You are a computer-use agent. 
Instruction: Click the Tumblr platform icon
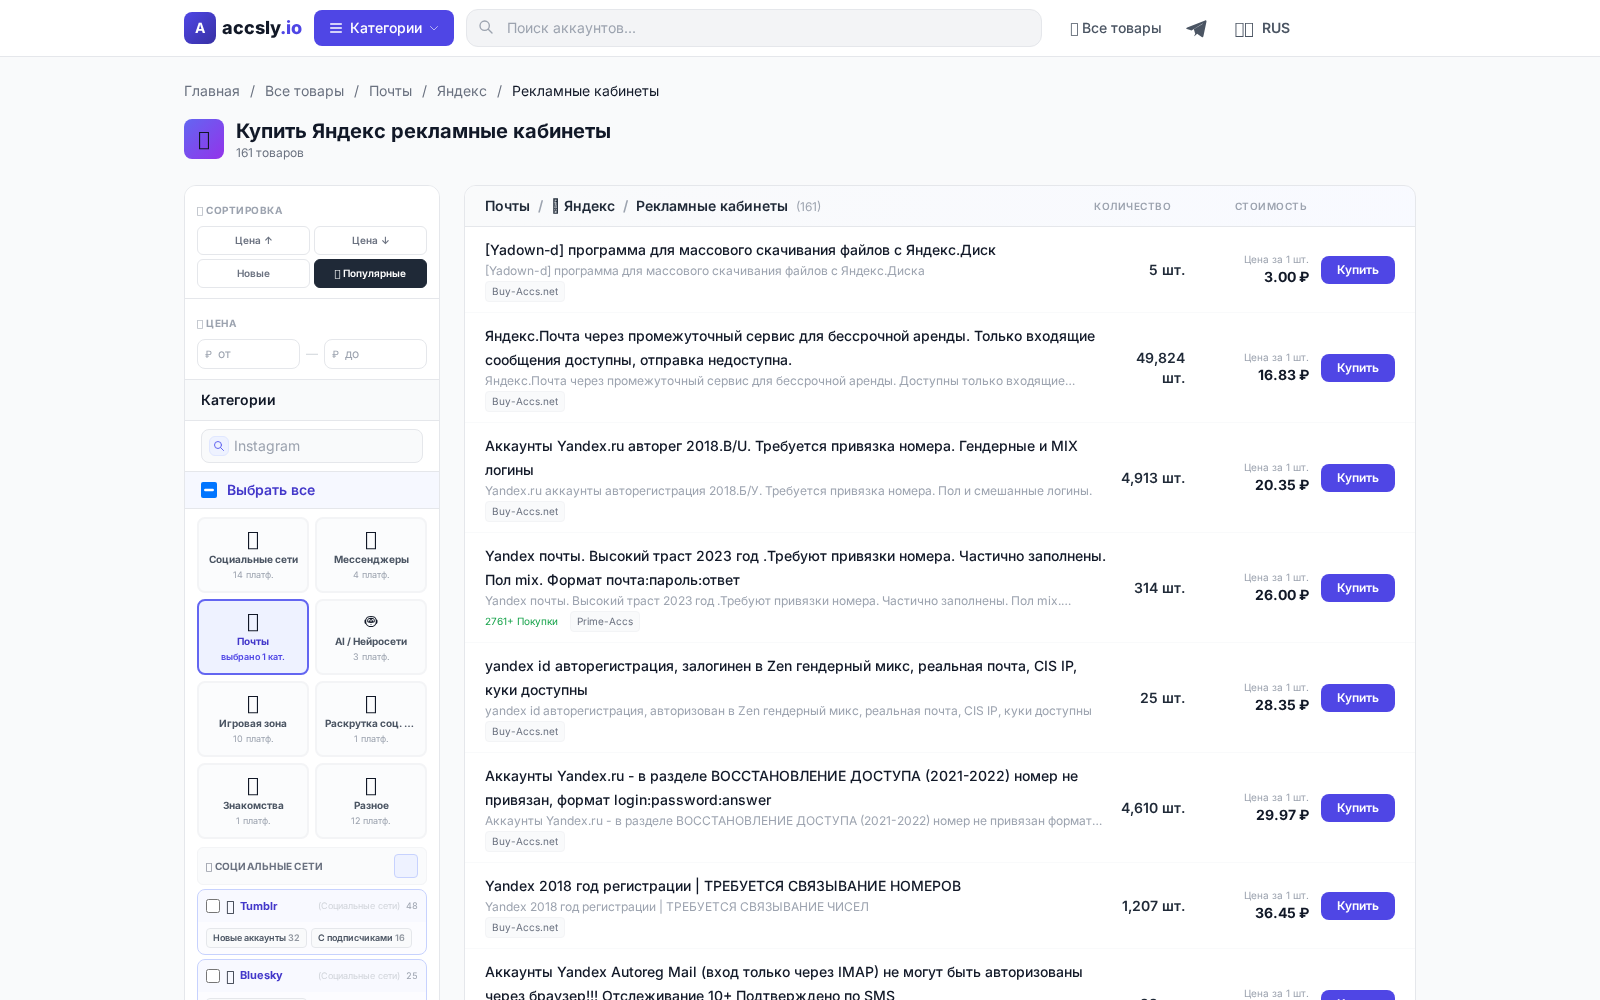pyautogui.click(x=231, y=907)
